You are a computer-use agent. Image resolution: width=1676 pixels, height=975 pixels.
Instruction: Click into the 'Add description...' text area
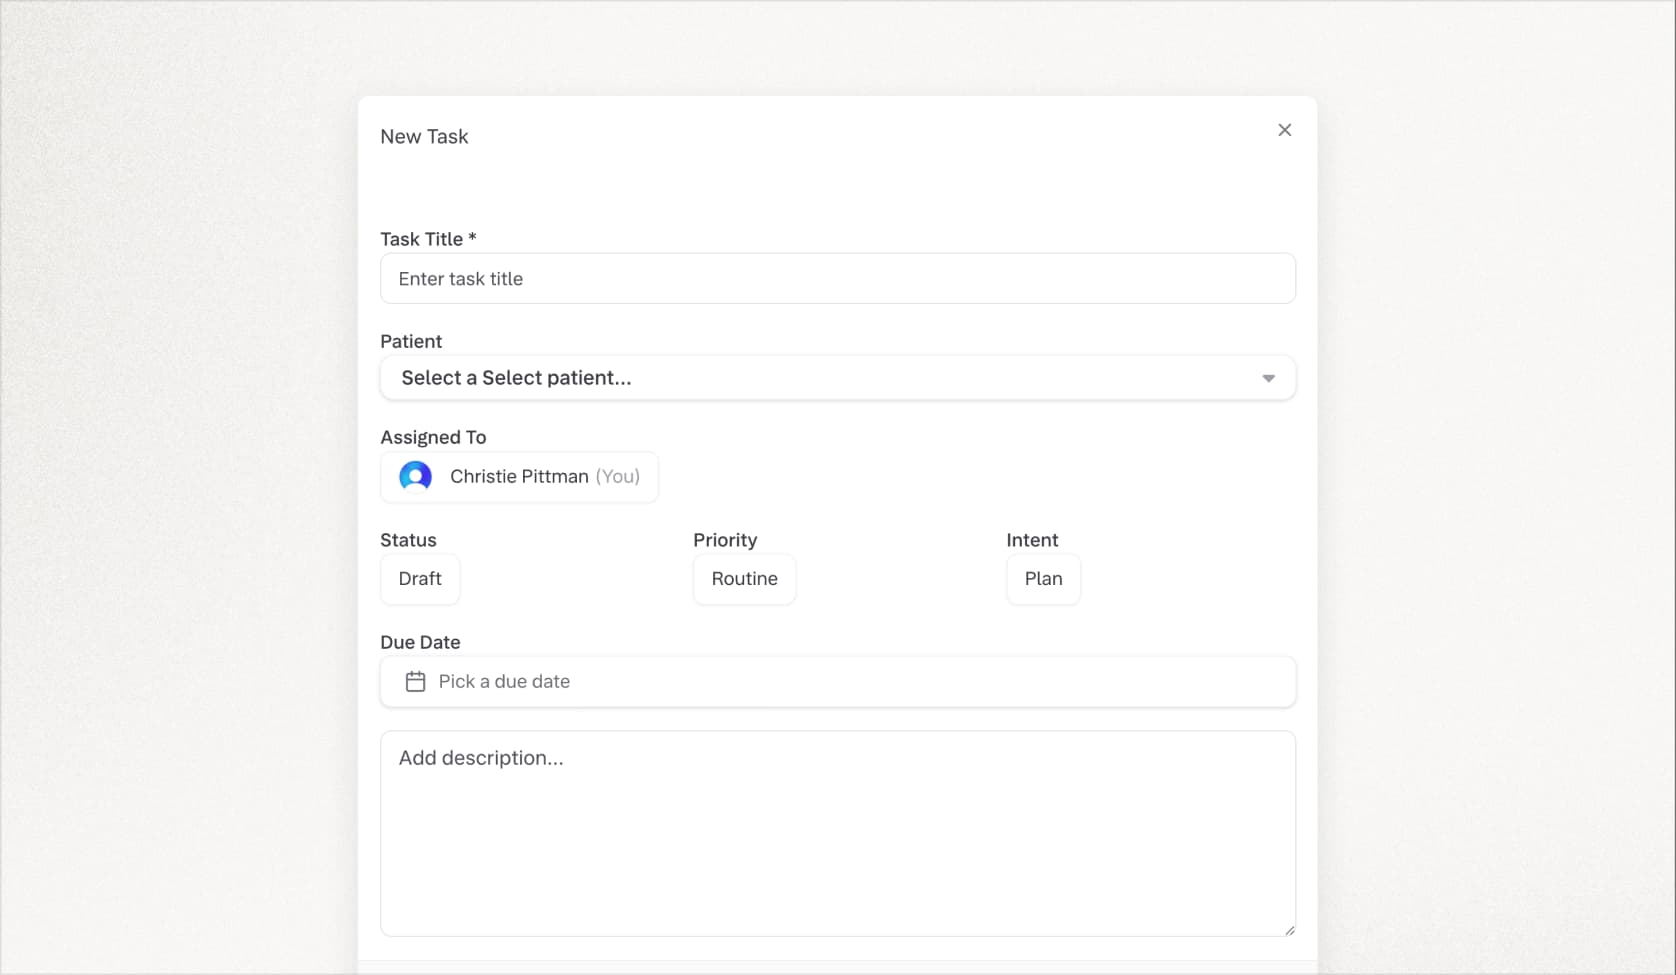(x=837, y=833)
